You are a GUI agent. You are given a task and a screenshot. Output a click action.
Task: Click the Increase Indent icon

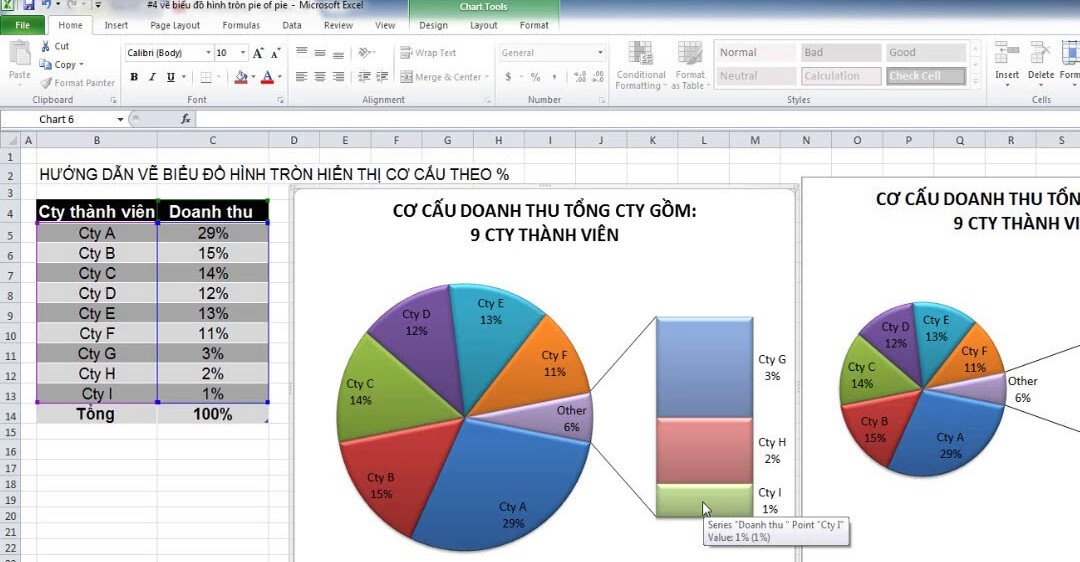(382, 76)
